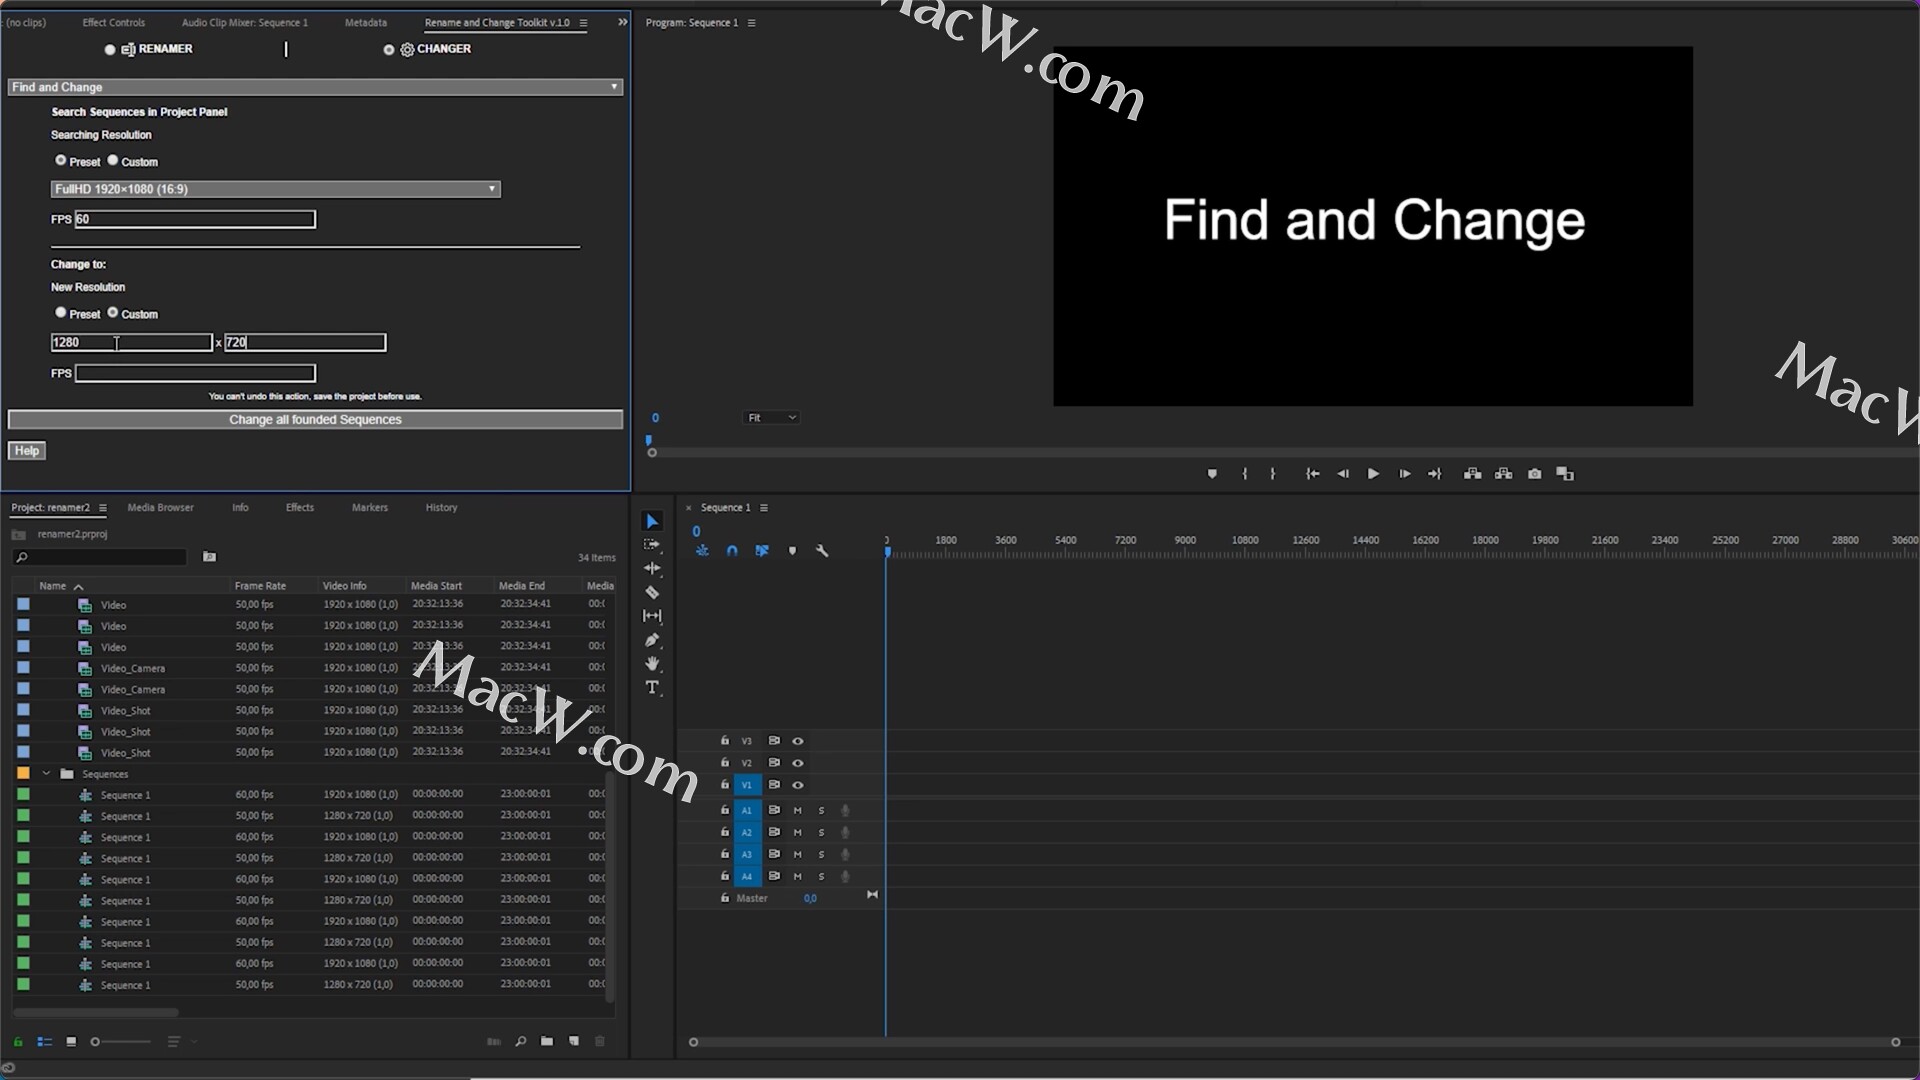The height and width of the screenshot is (1080, 1920).
Task: Collapse the Sequences bin folder
Action: (46, 773)
